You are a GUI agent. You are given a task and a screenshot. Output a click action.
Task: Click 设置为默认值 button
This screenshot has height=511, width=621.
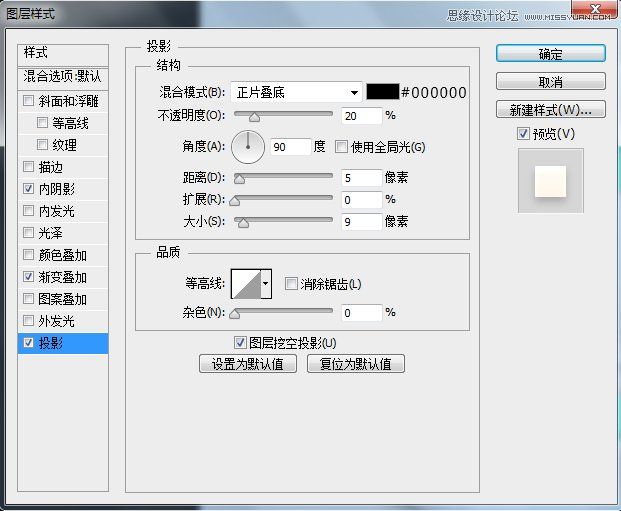click(x=248, y=364)
